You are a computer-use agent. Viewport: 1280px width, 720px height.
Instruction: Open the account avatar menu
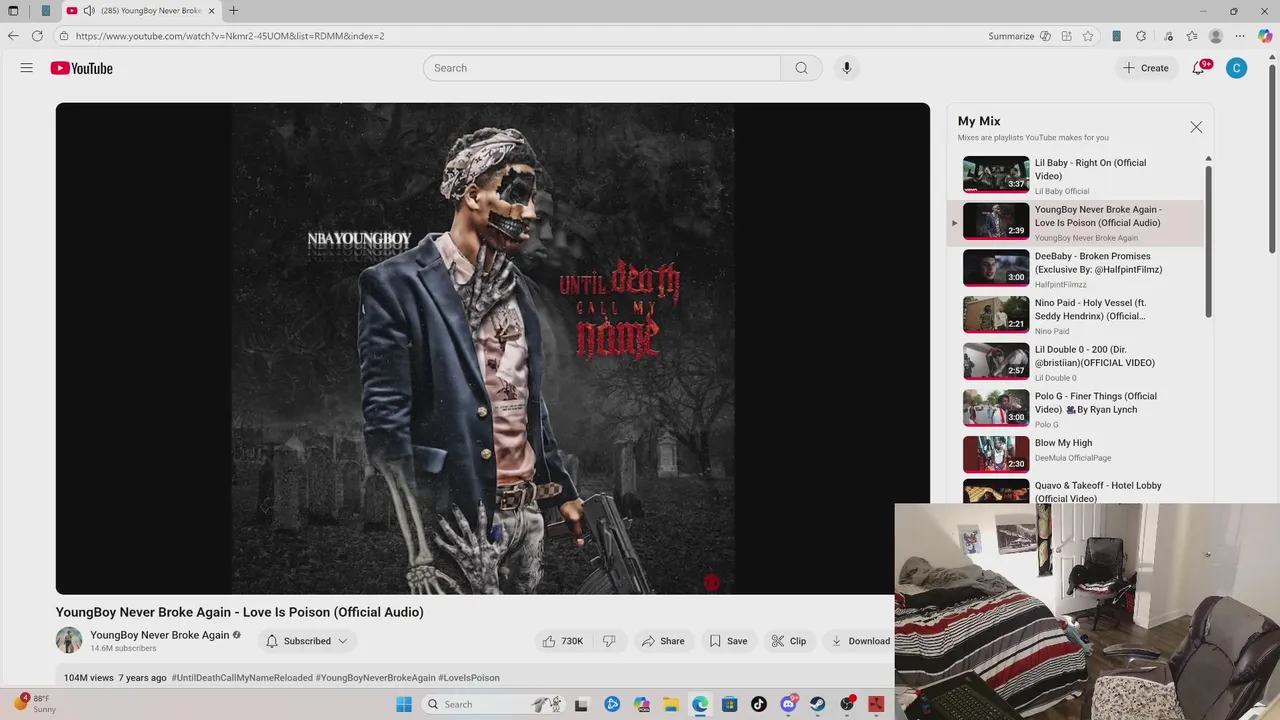(x=1237, y=68)
